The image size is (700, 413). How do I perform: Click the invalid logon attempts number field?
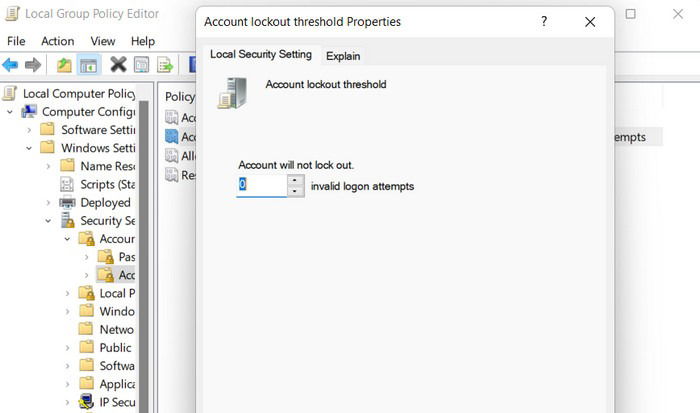pos(262,185)
